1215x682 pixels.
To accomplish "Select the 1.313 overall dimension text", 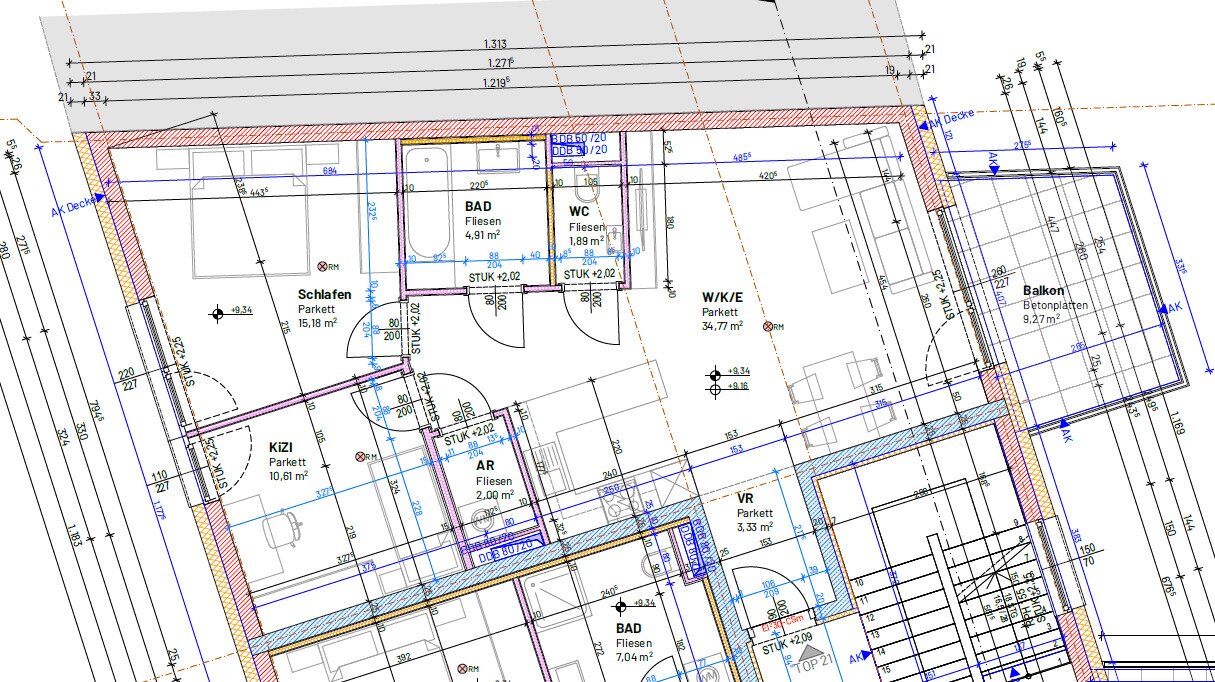I will click(497, 43).
